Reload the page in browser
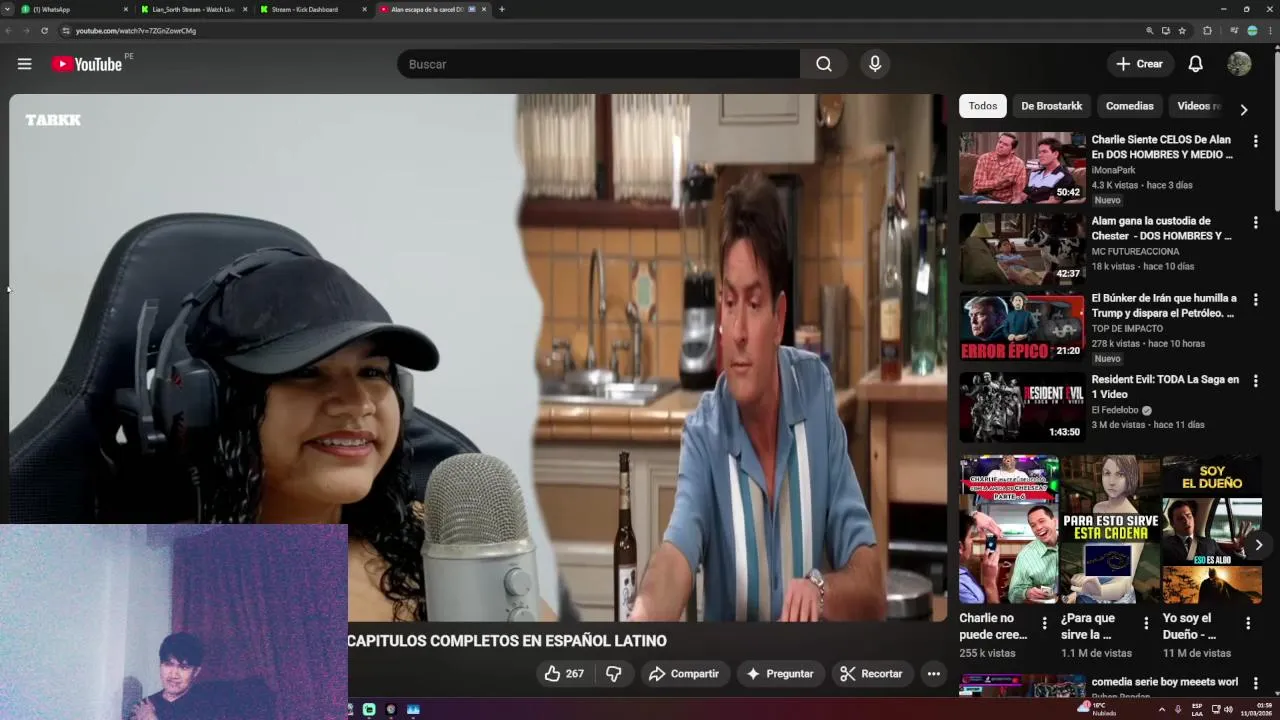 pos(44,31)
